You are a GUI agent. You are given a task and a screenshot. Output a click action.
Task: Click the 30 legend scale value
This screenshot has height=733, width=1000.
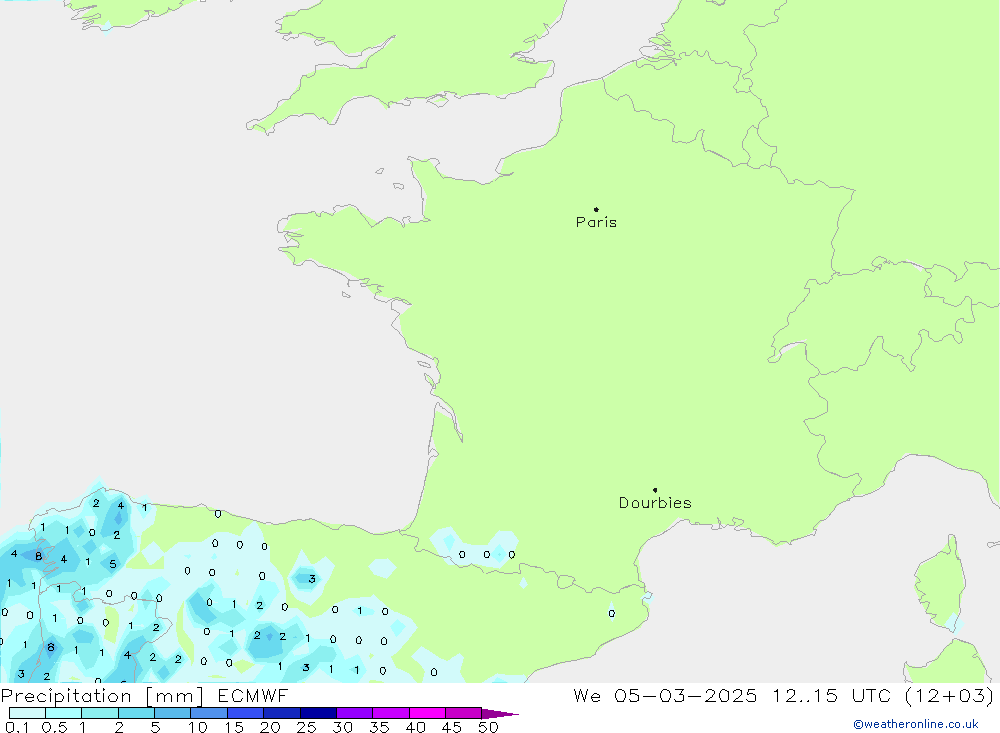(x=343, y=727)
